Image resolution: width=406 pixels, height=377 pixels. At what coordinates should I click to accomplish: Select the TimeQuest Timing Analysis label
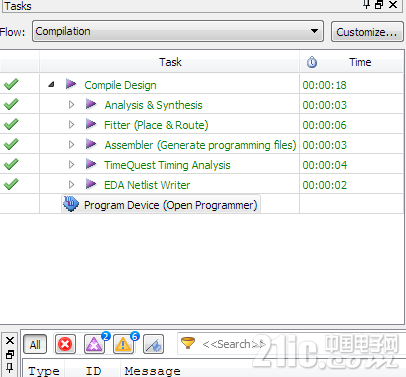(167, 165)
